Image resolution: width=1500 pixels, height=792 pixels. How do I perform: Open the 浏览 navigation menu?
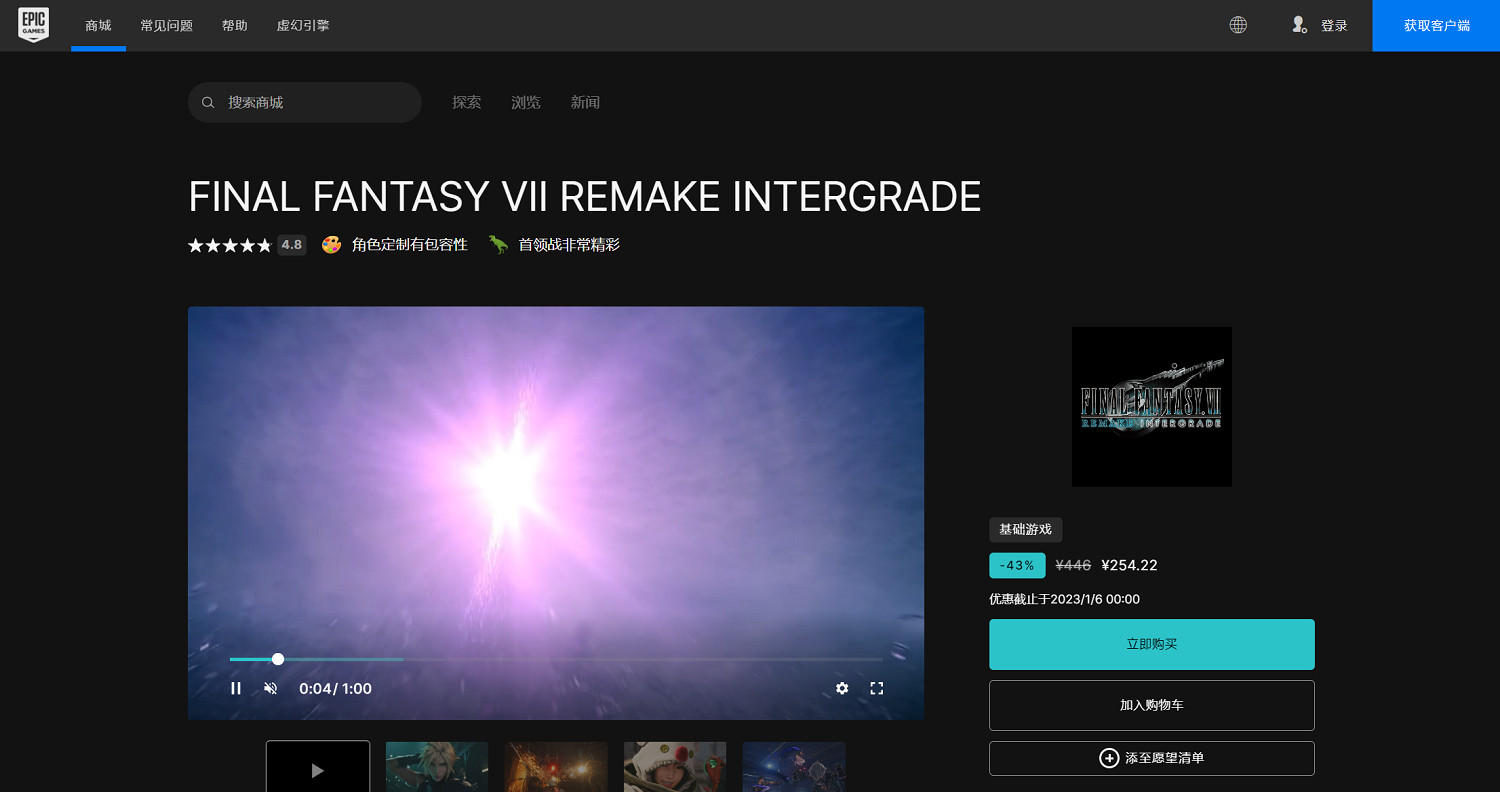tap(526, 102)
